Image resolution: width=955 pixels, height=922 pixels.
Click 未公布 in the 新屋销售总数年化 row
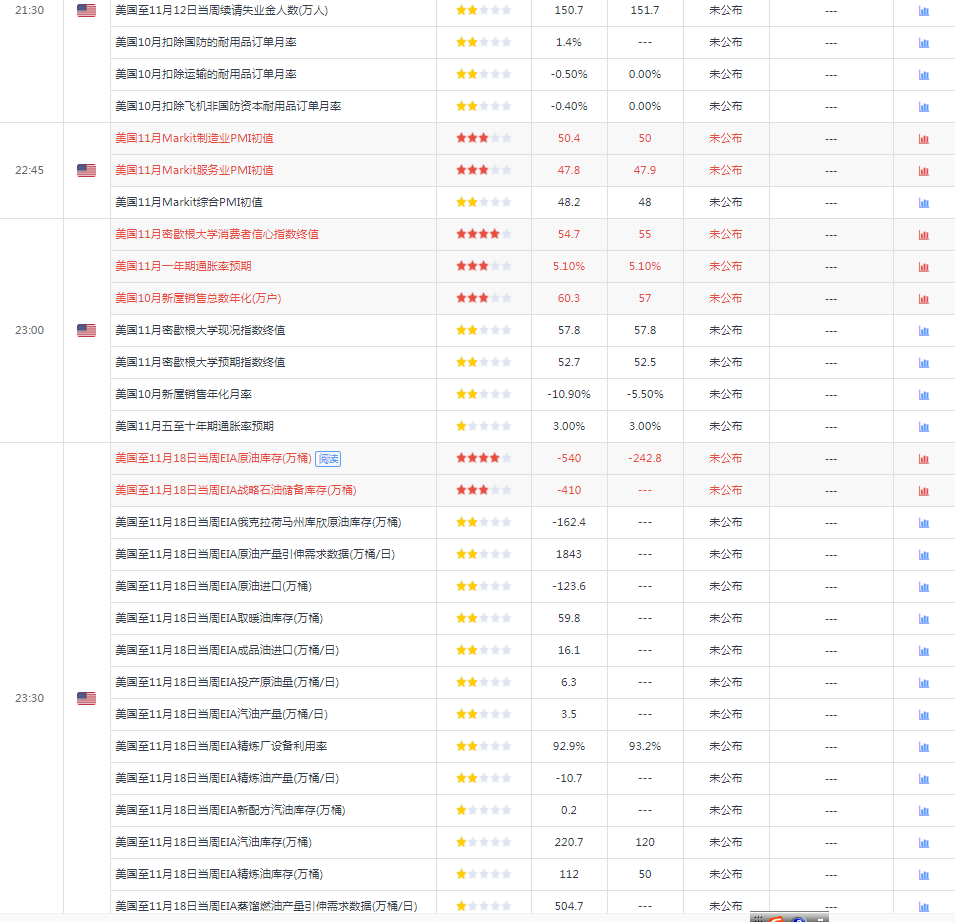click(725, 298)
